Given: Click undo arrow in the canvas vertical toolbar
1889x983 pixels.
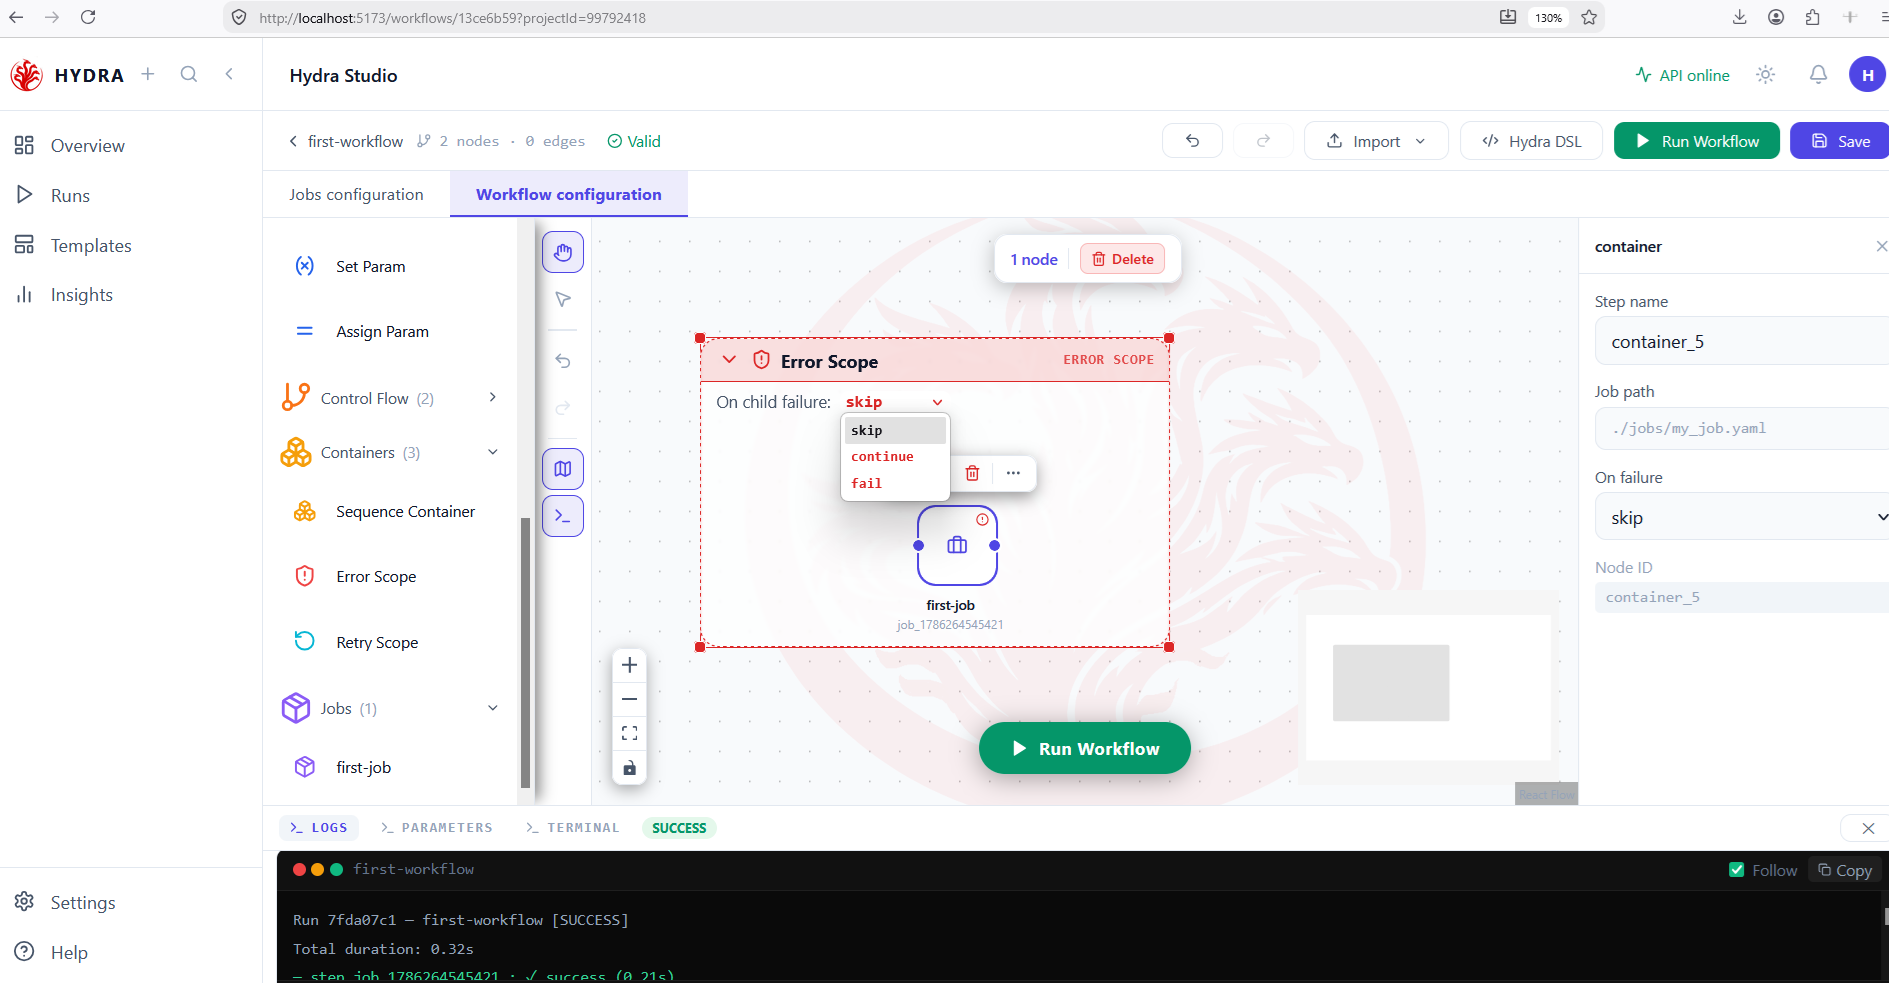Looking at the screenshot, I should (x=563, y=361).
